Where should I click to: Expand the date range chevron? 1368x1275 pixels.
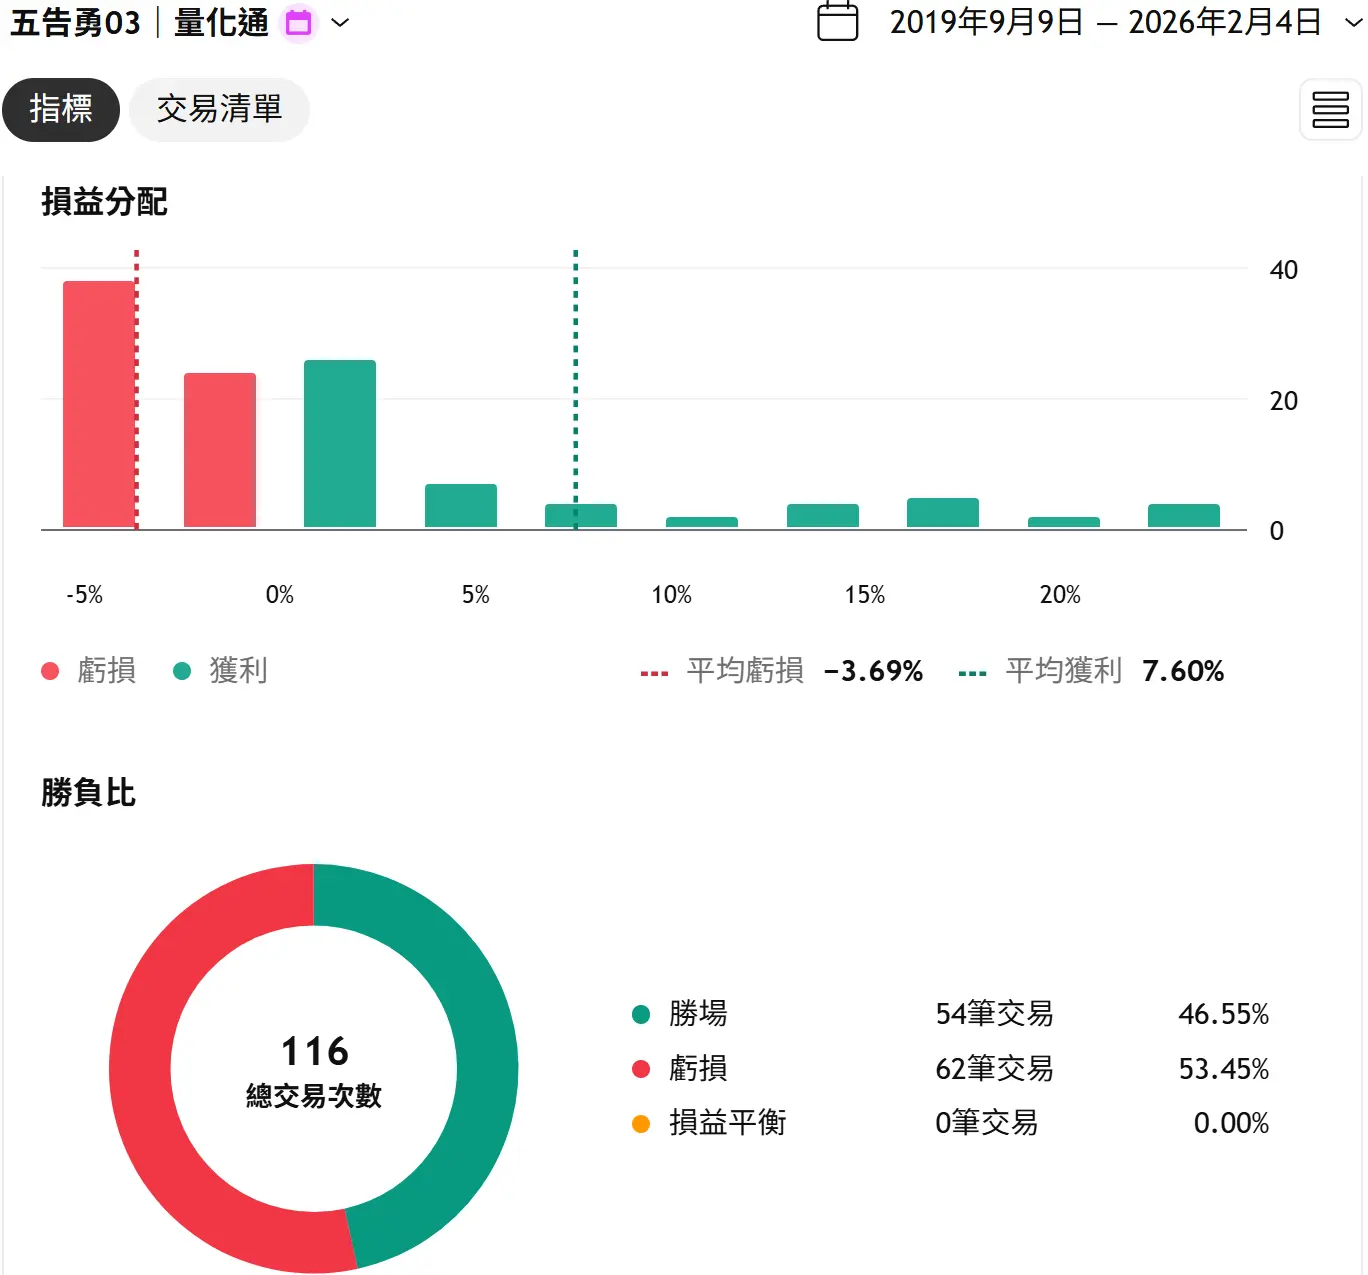[1353, 21]
